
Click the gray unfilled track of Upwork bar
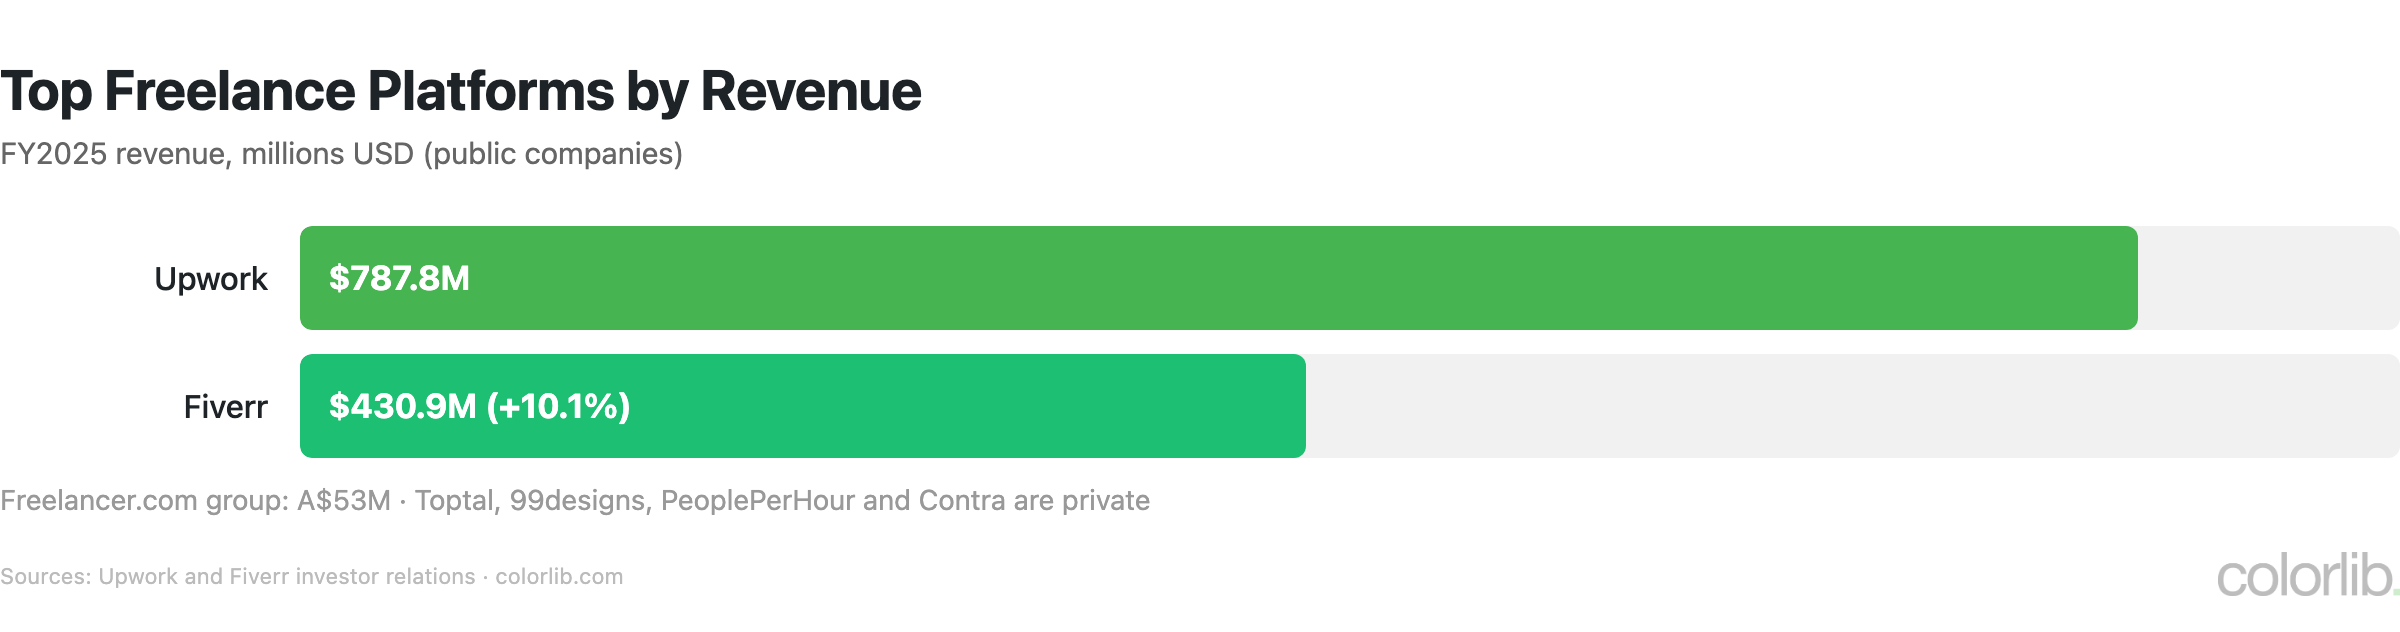[x=2268, y=278]
